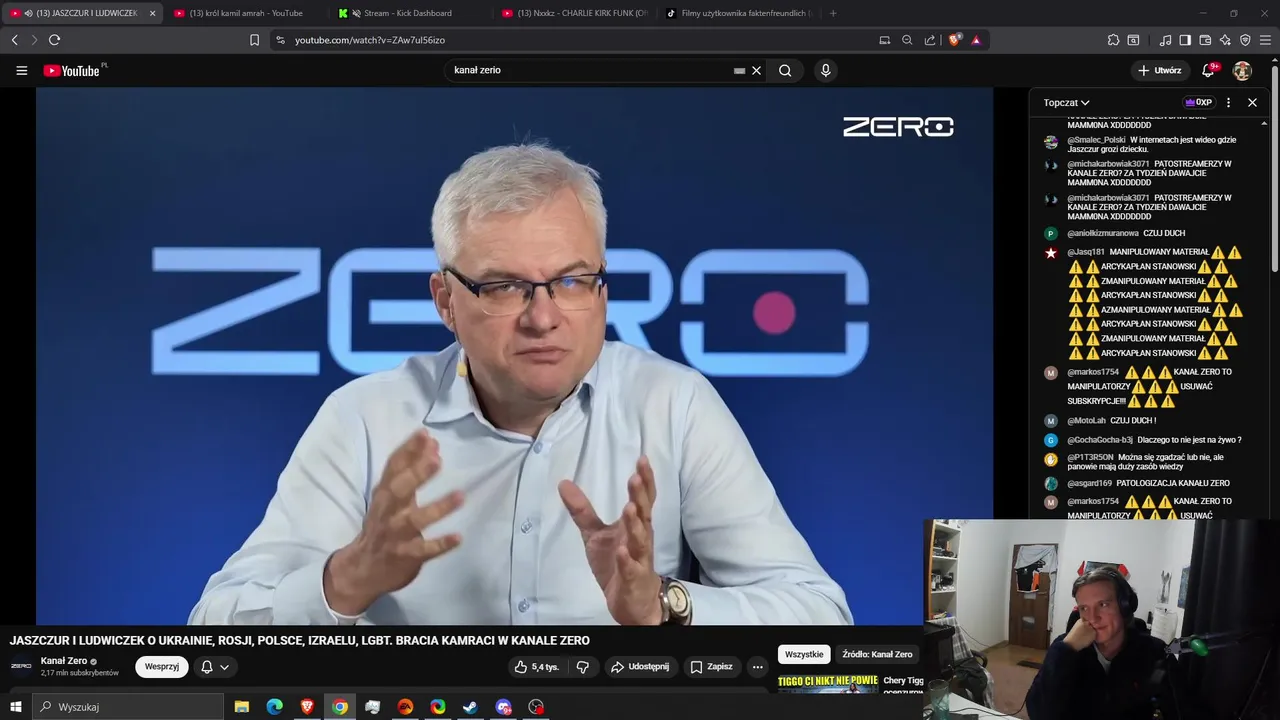Open the account avatar menu
The height and width of the screenshot is (720, 1280).
coord(1242,71)
